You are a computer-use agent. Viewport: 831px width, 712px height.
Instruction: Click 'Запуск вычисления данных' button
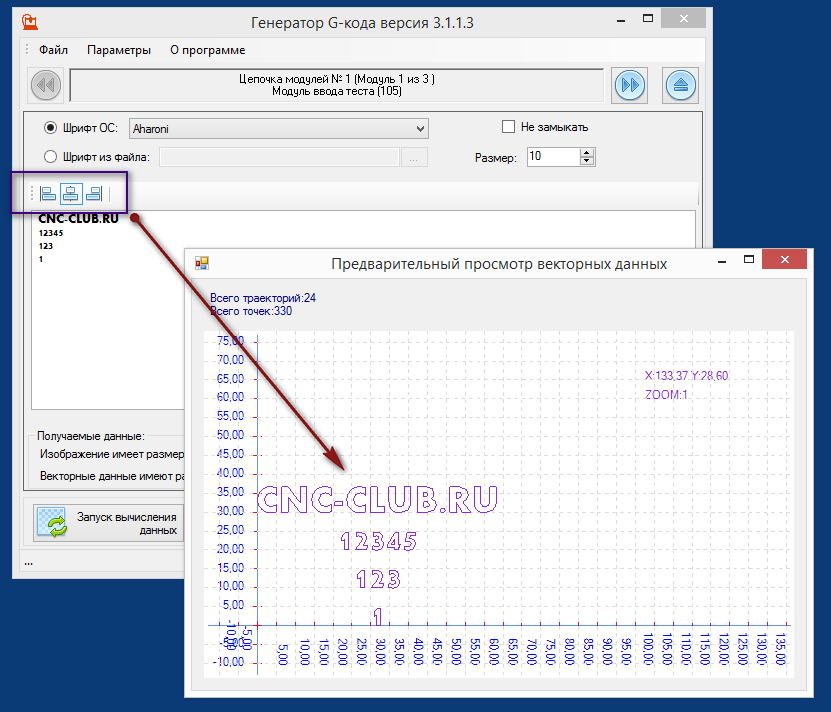click(109, 523)
